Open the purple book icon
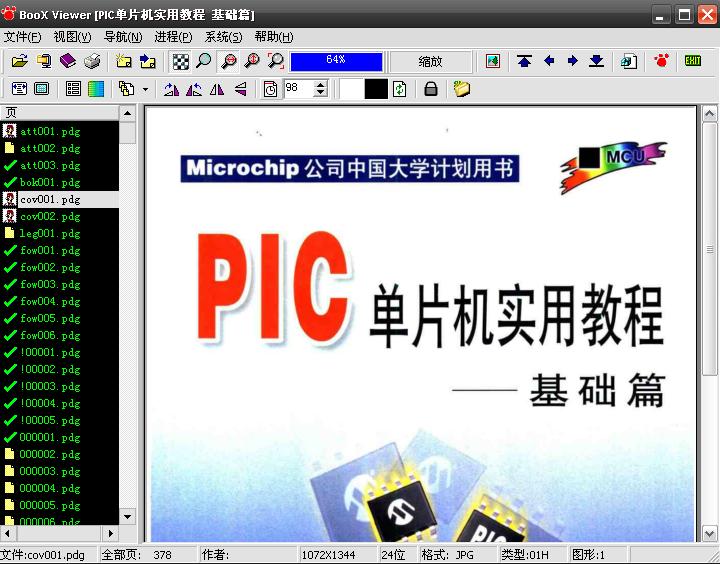This screenshot has height=564, width=720. [68, 61]
